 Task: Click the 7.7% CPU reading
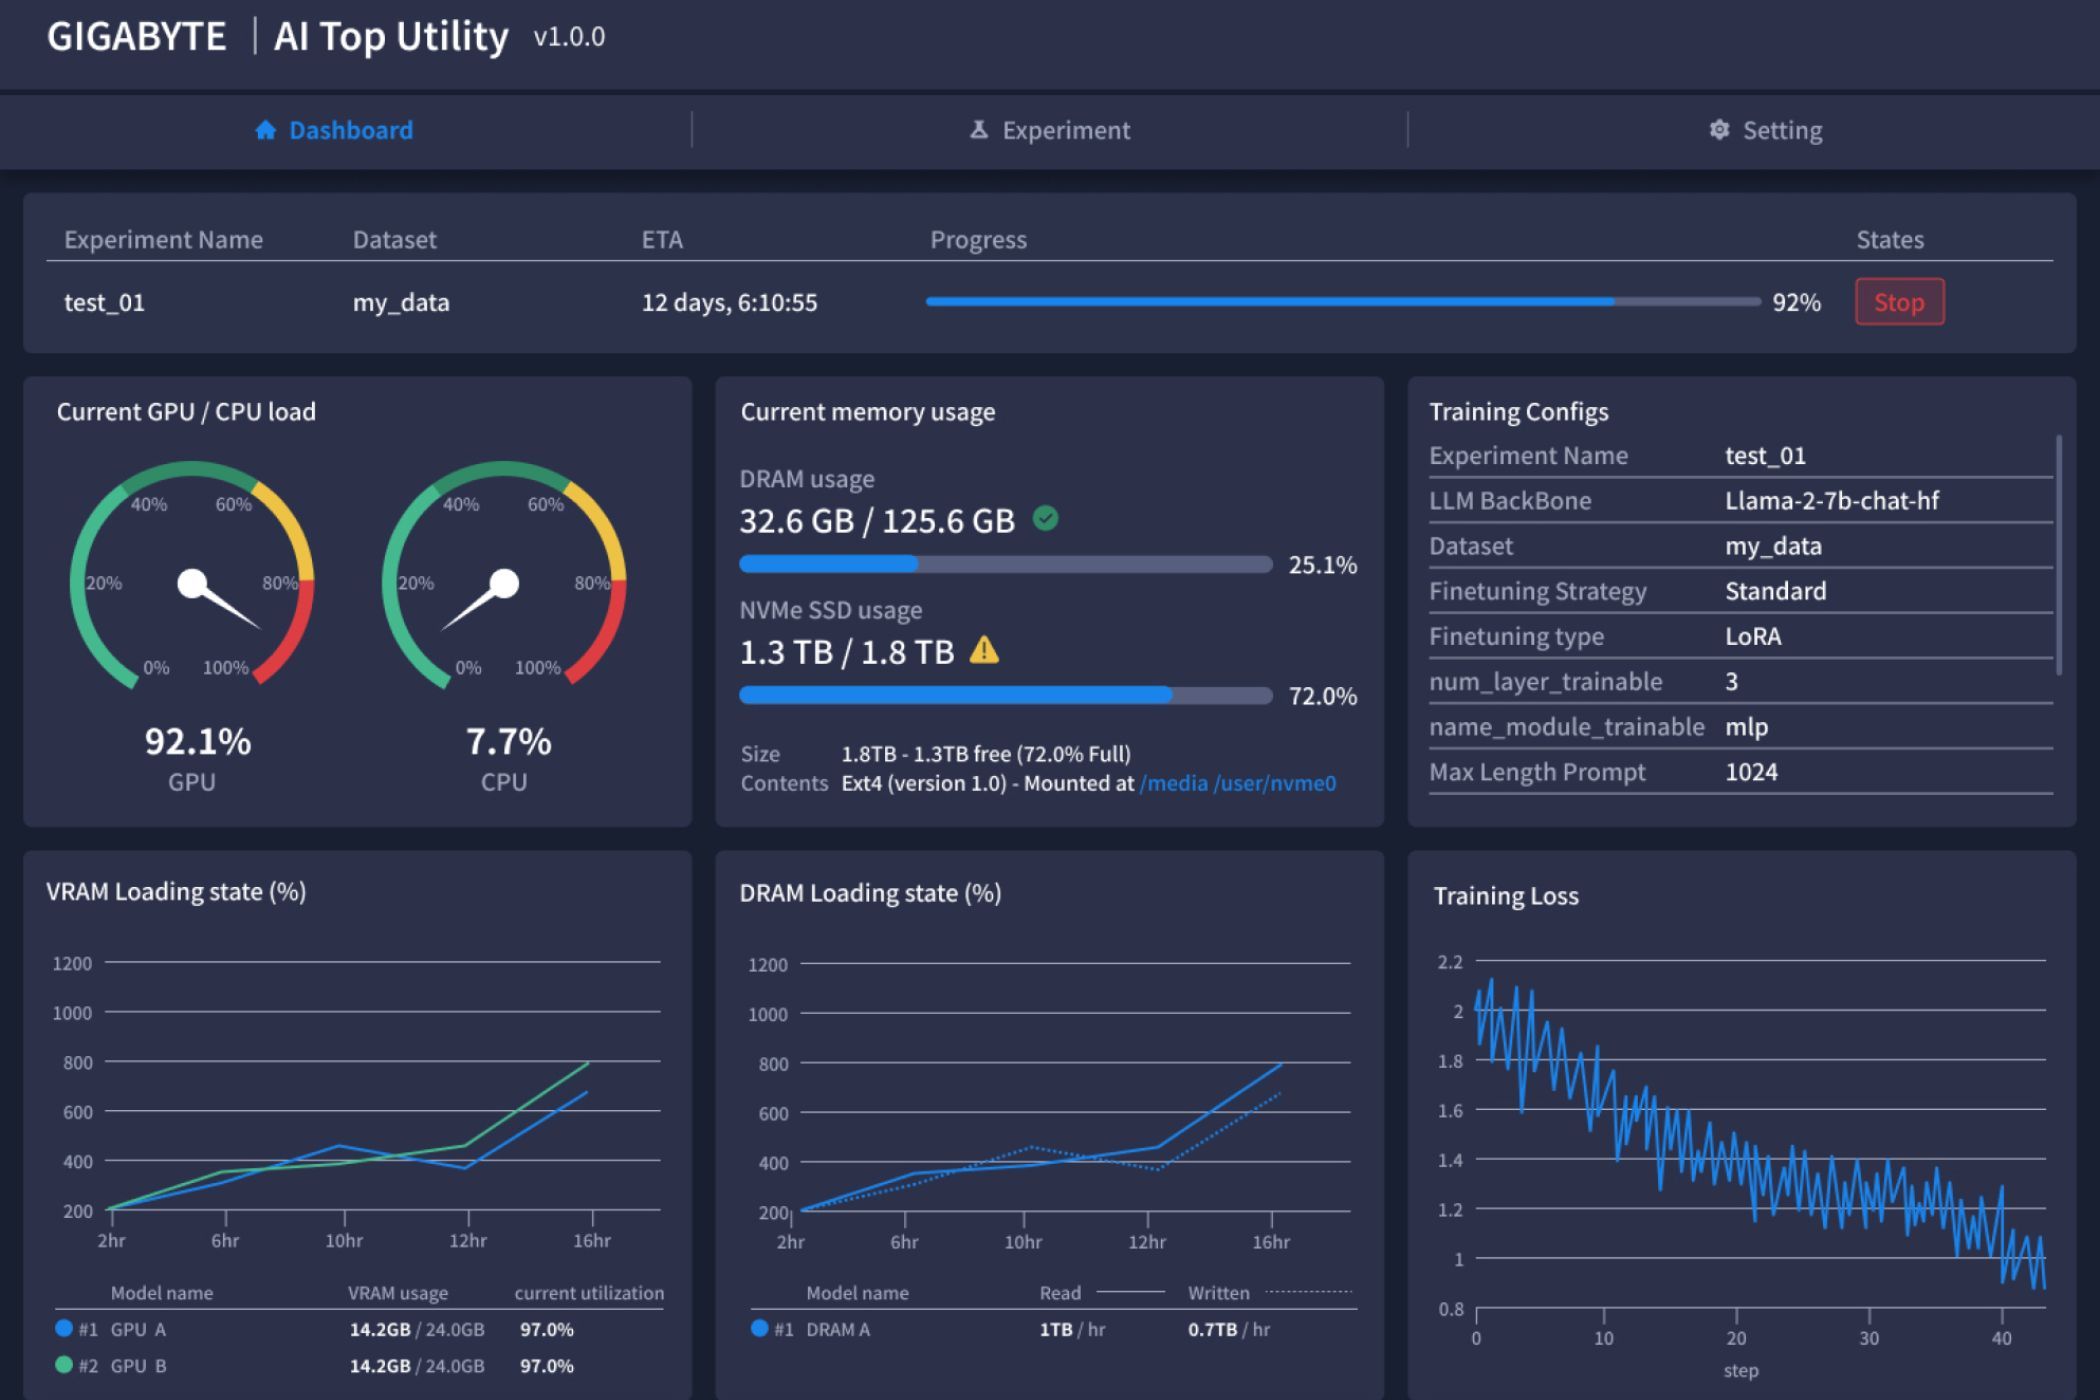coord(508,741)
